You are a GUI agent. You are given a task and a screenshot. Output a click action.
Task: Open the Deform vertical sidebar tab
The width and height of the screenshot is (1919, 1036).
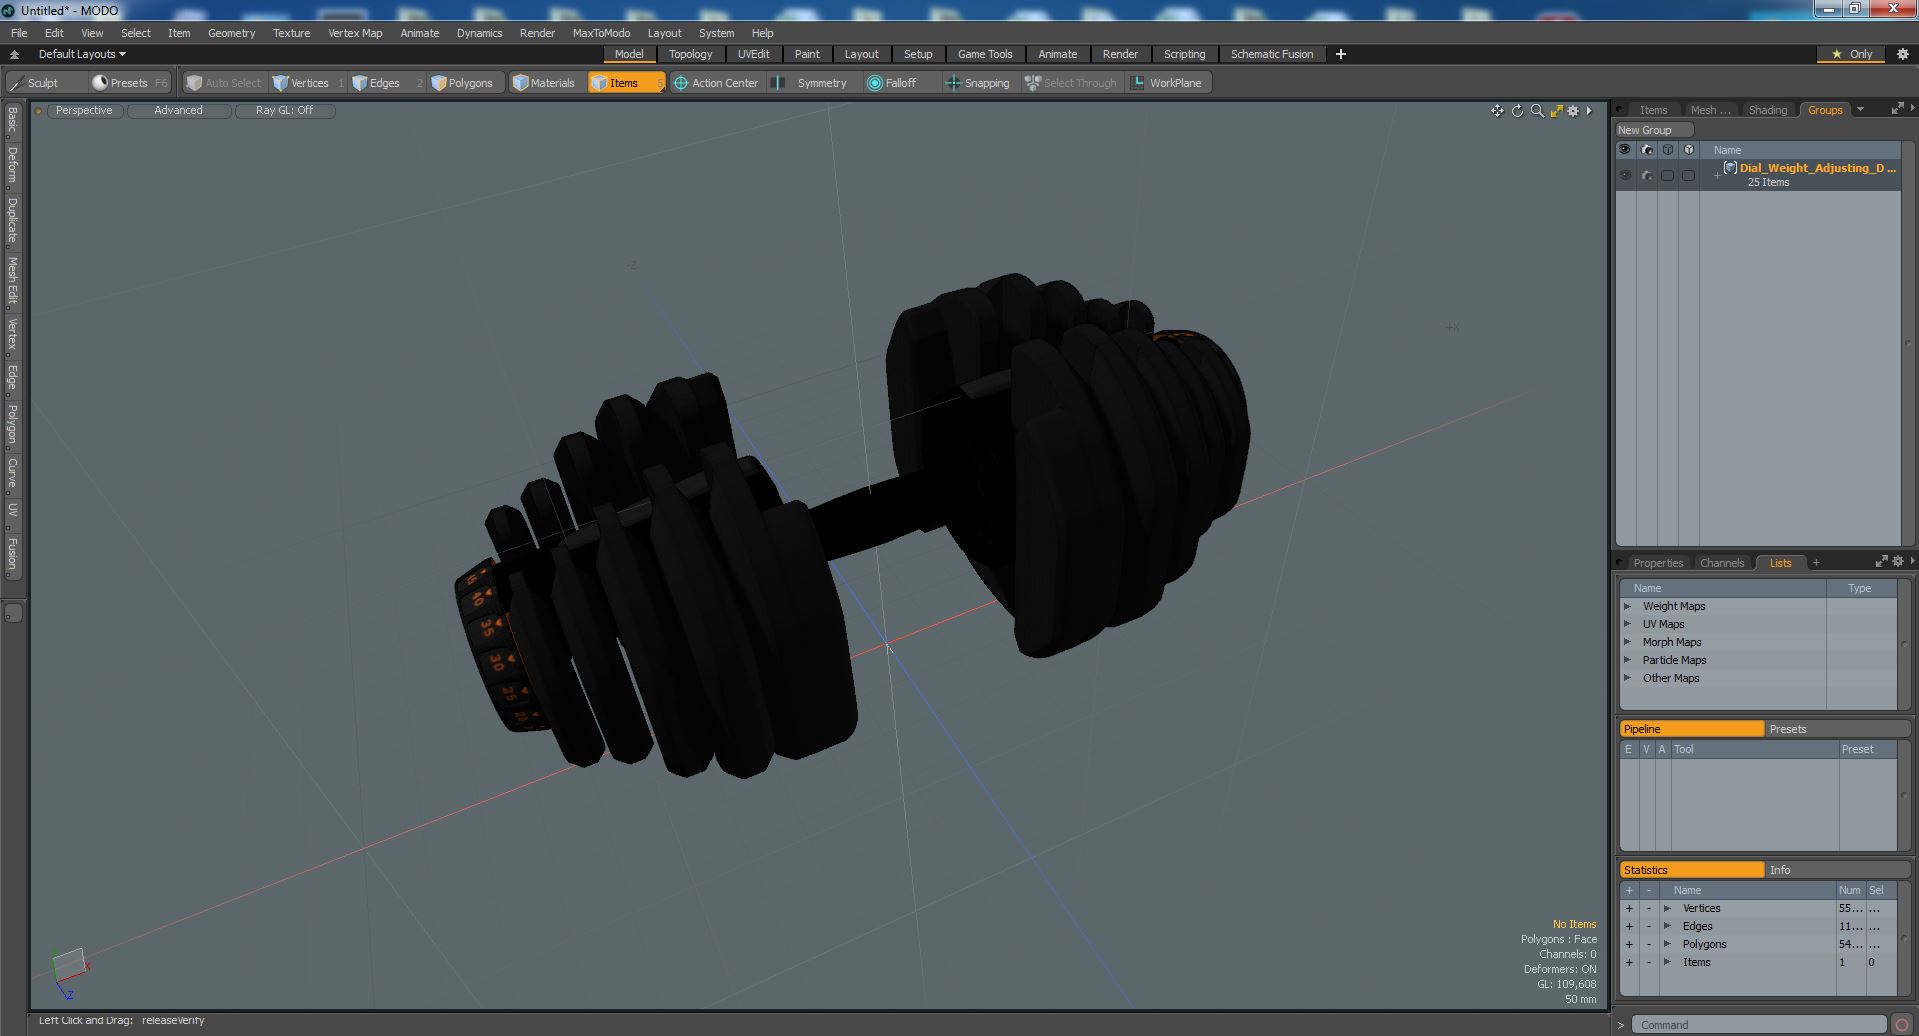coord(12,166)
